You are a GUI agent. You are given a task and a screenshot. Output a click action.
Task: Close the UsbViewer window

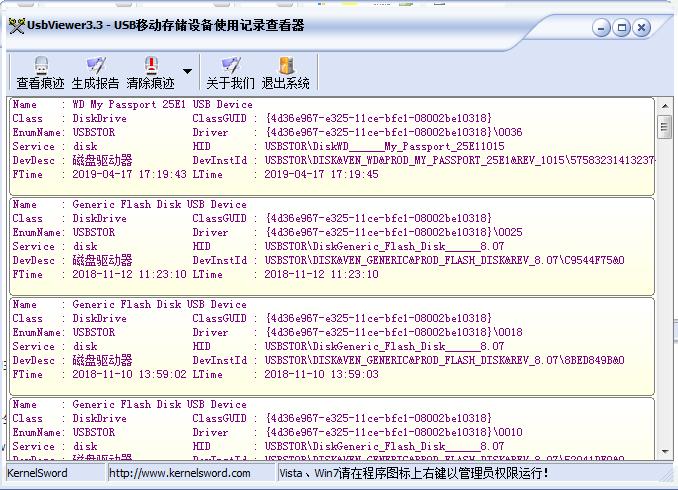(x=642, y=28)
